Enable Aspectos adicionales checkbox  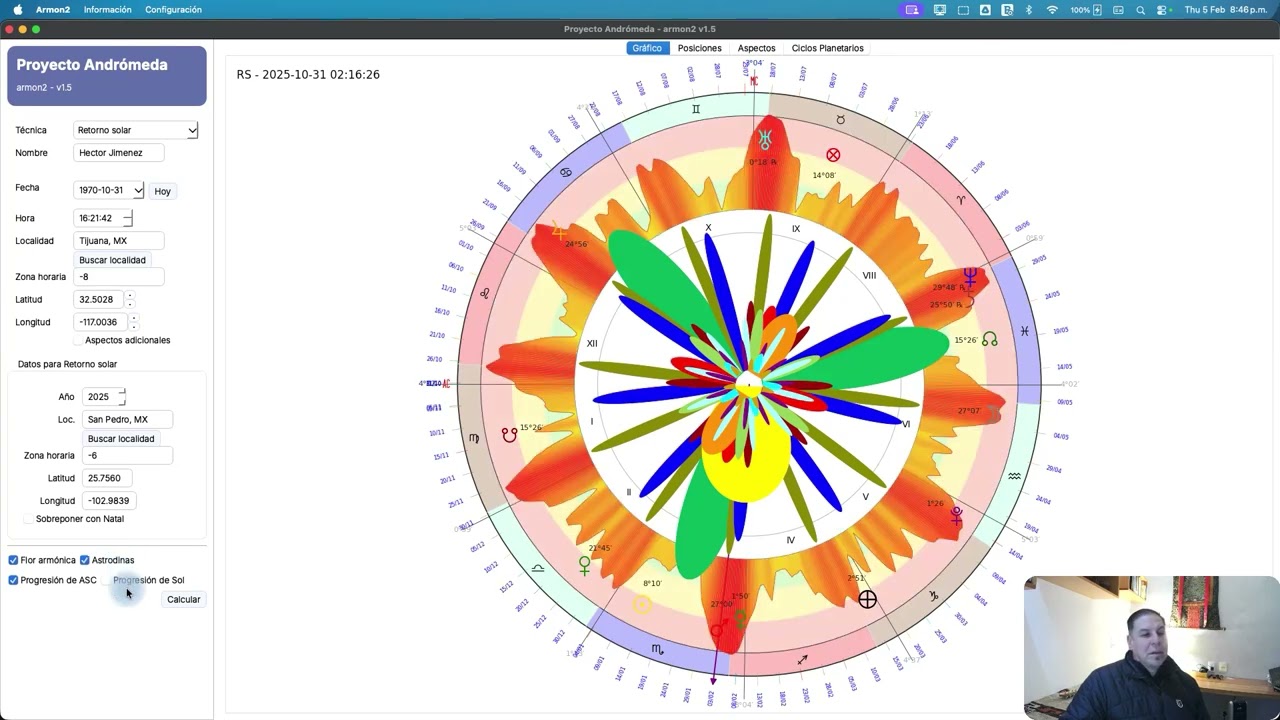(x=79, y=340)
